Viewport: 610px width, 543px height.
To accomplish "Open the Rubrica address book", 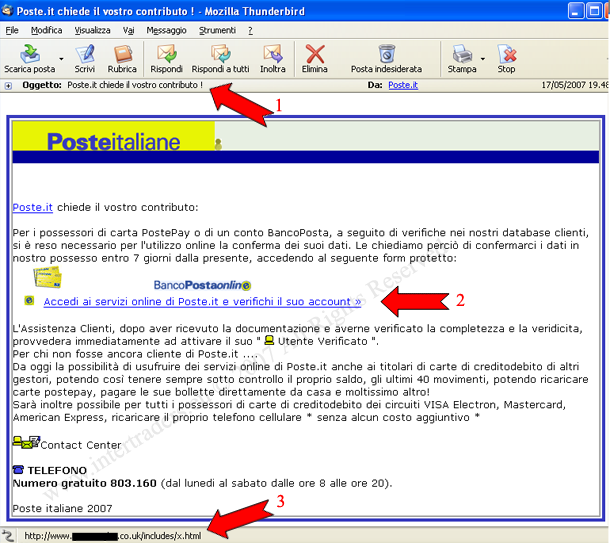I will coord(122,59).
